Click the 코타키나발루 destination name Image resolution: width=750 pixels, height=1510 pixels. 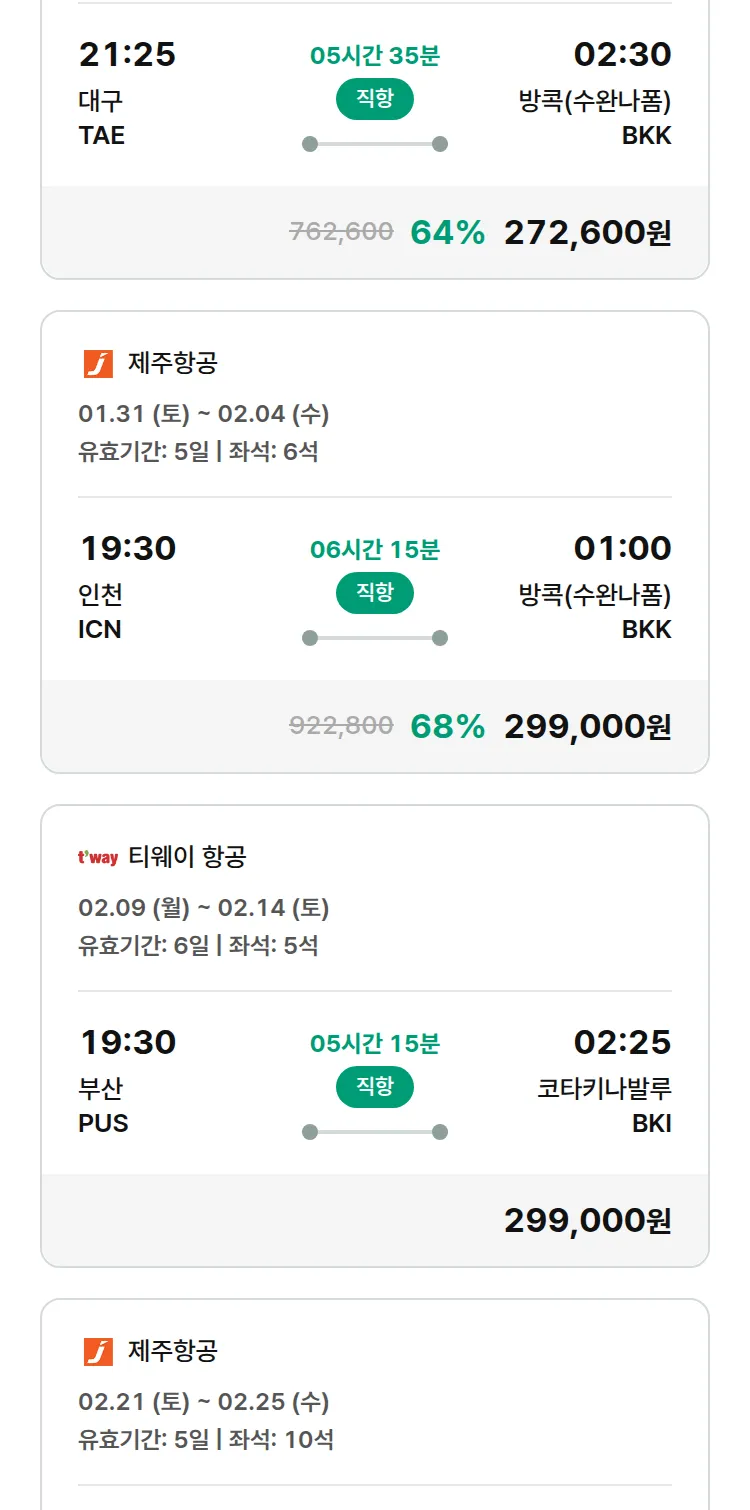(x=604, y=1089)
